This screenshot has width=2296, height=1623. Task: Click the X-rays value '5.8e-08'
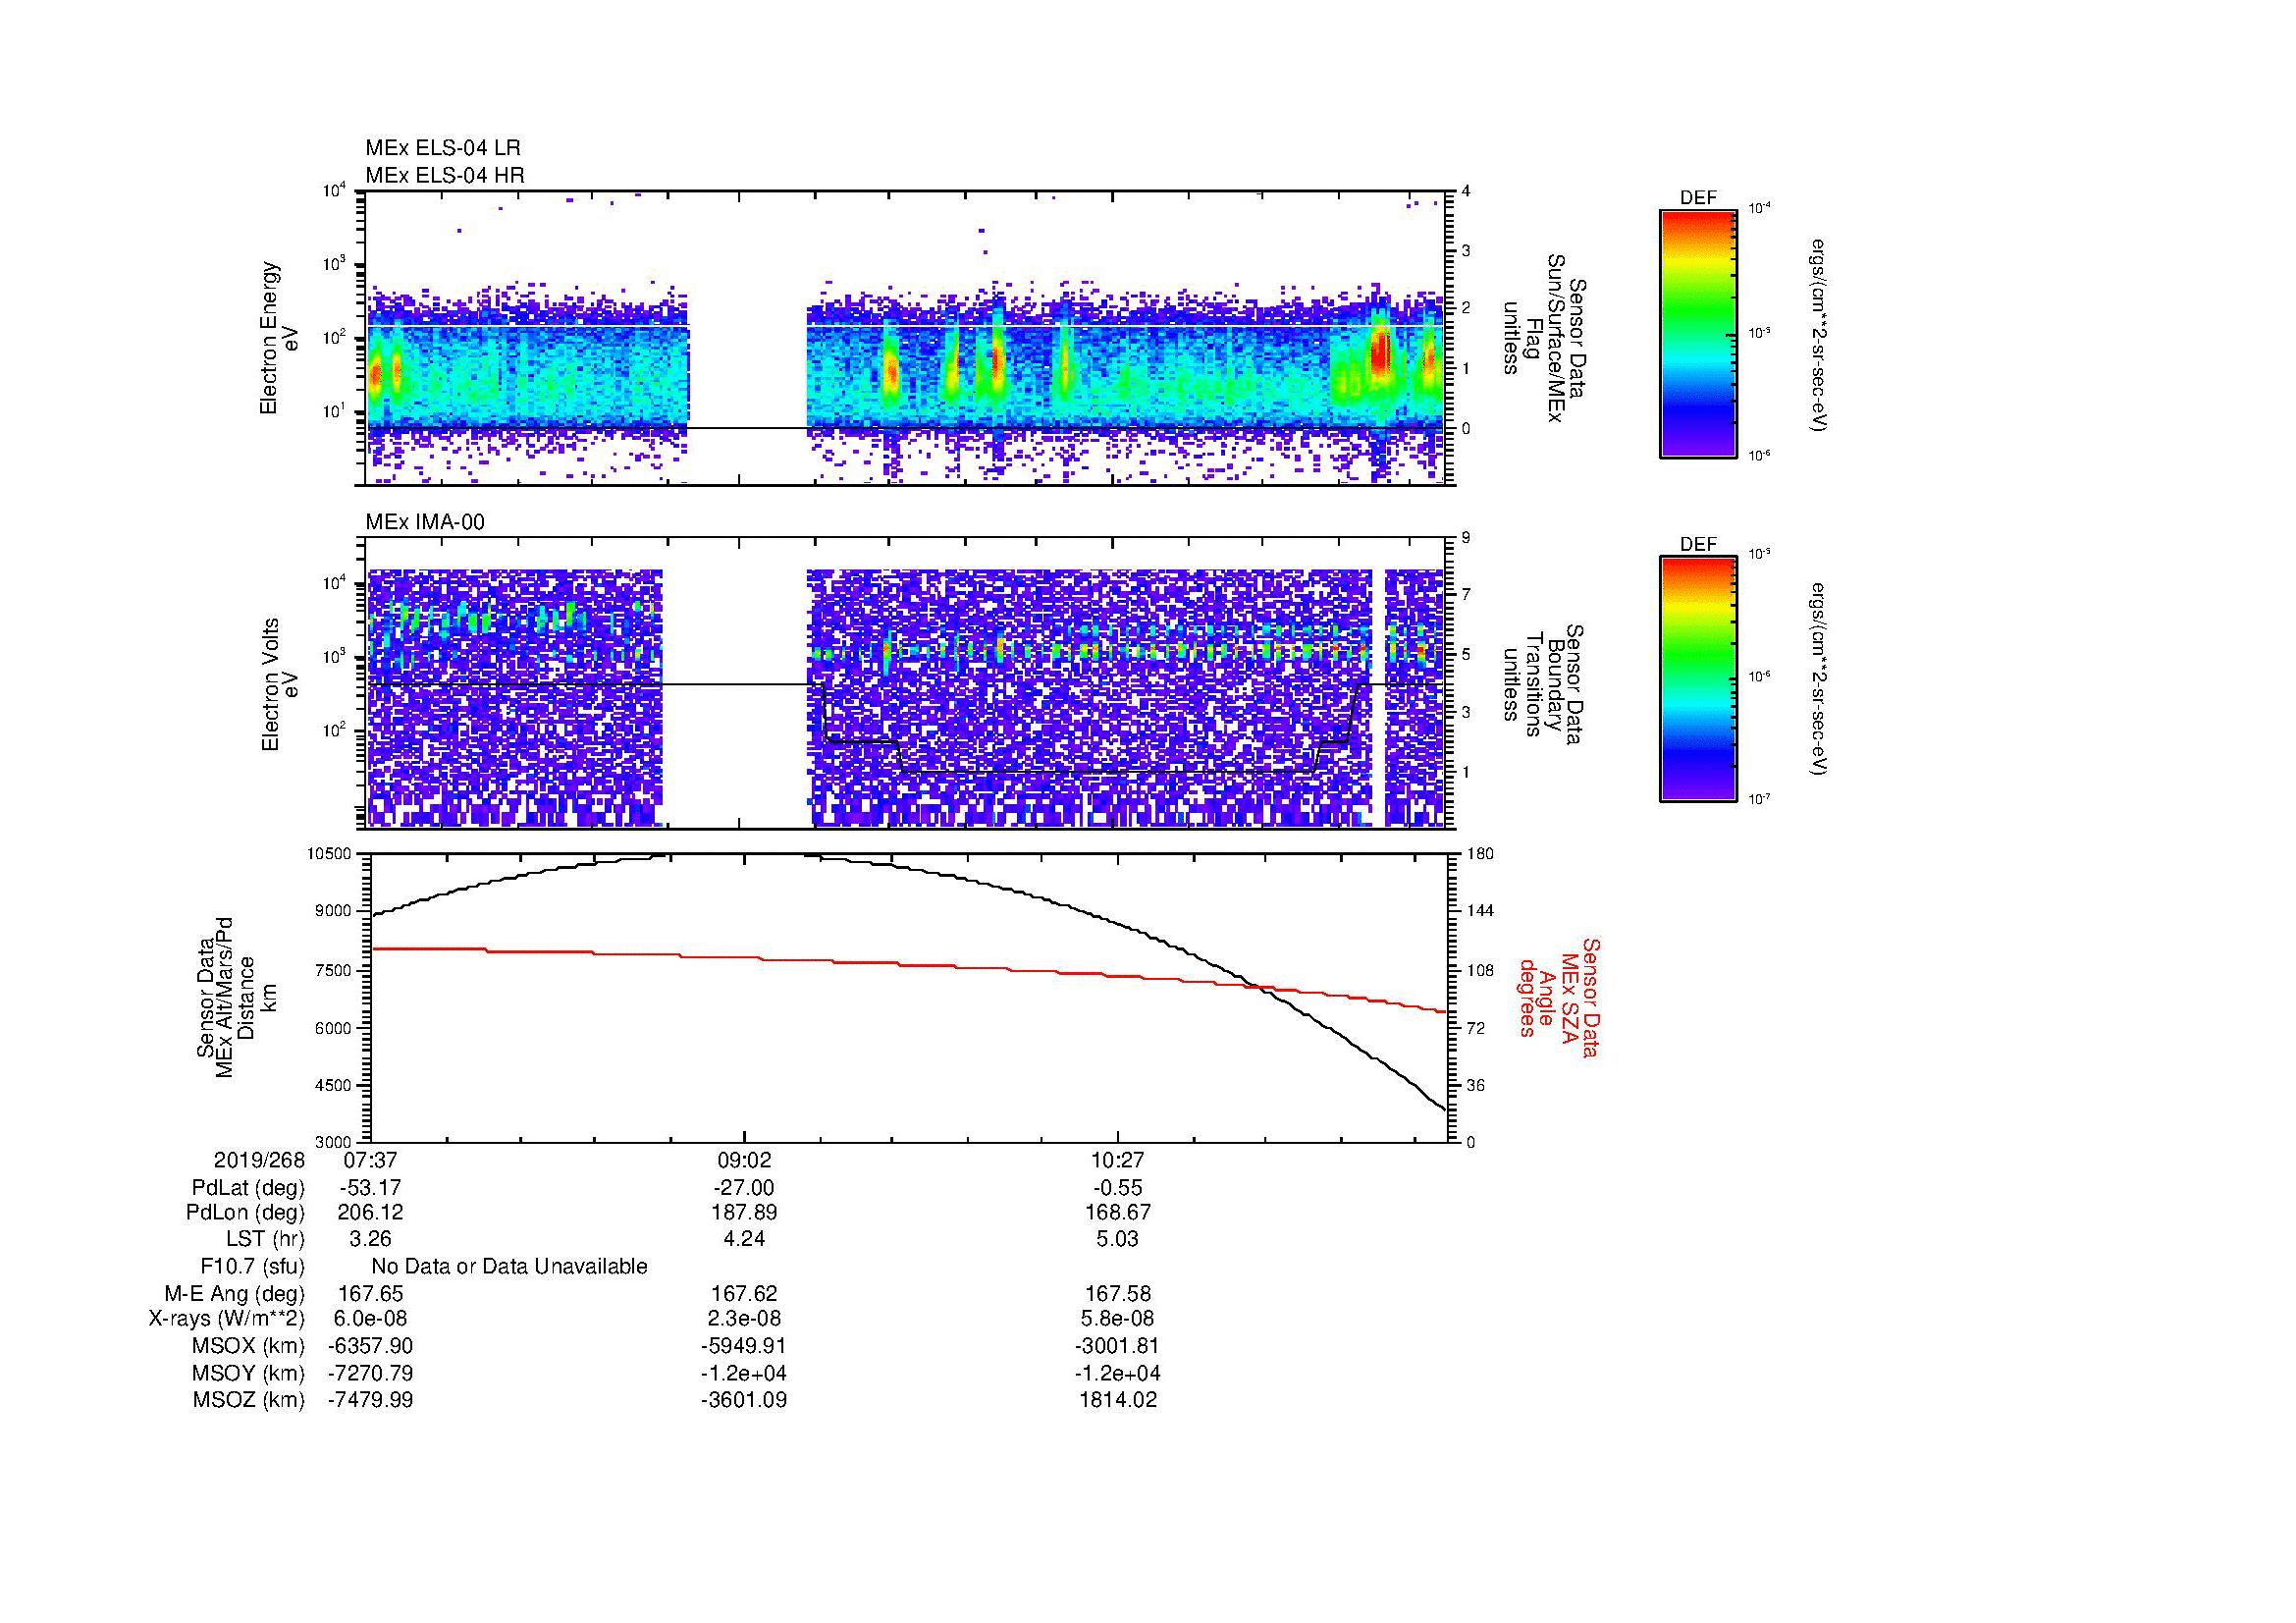1118,1320
